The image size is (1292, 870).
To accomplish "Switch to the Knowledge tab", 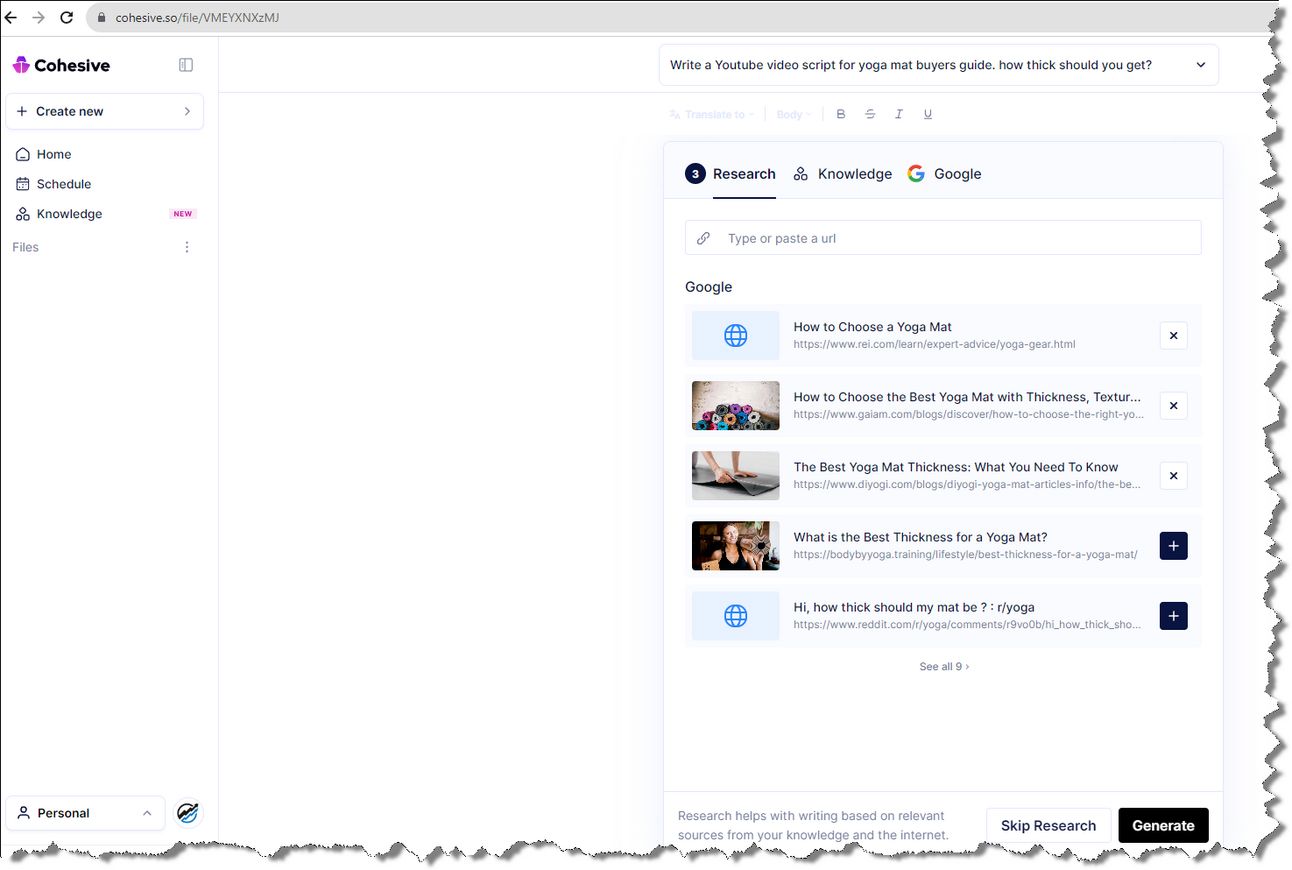I will coord(842,174).
